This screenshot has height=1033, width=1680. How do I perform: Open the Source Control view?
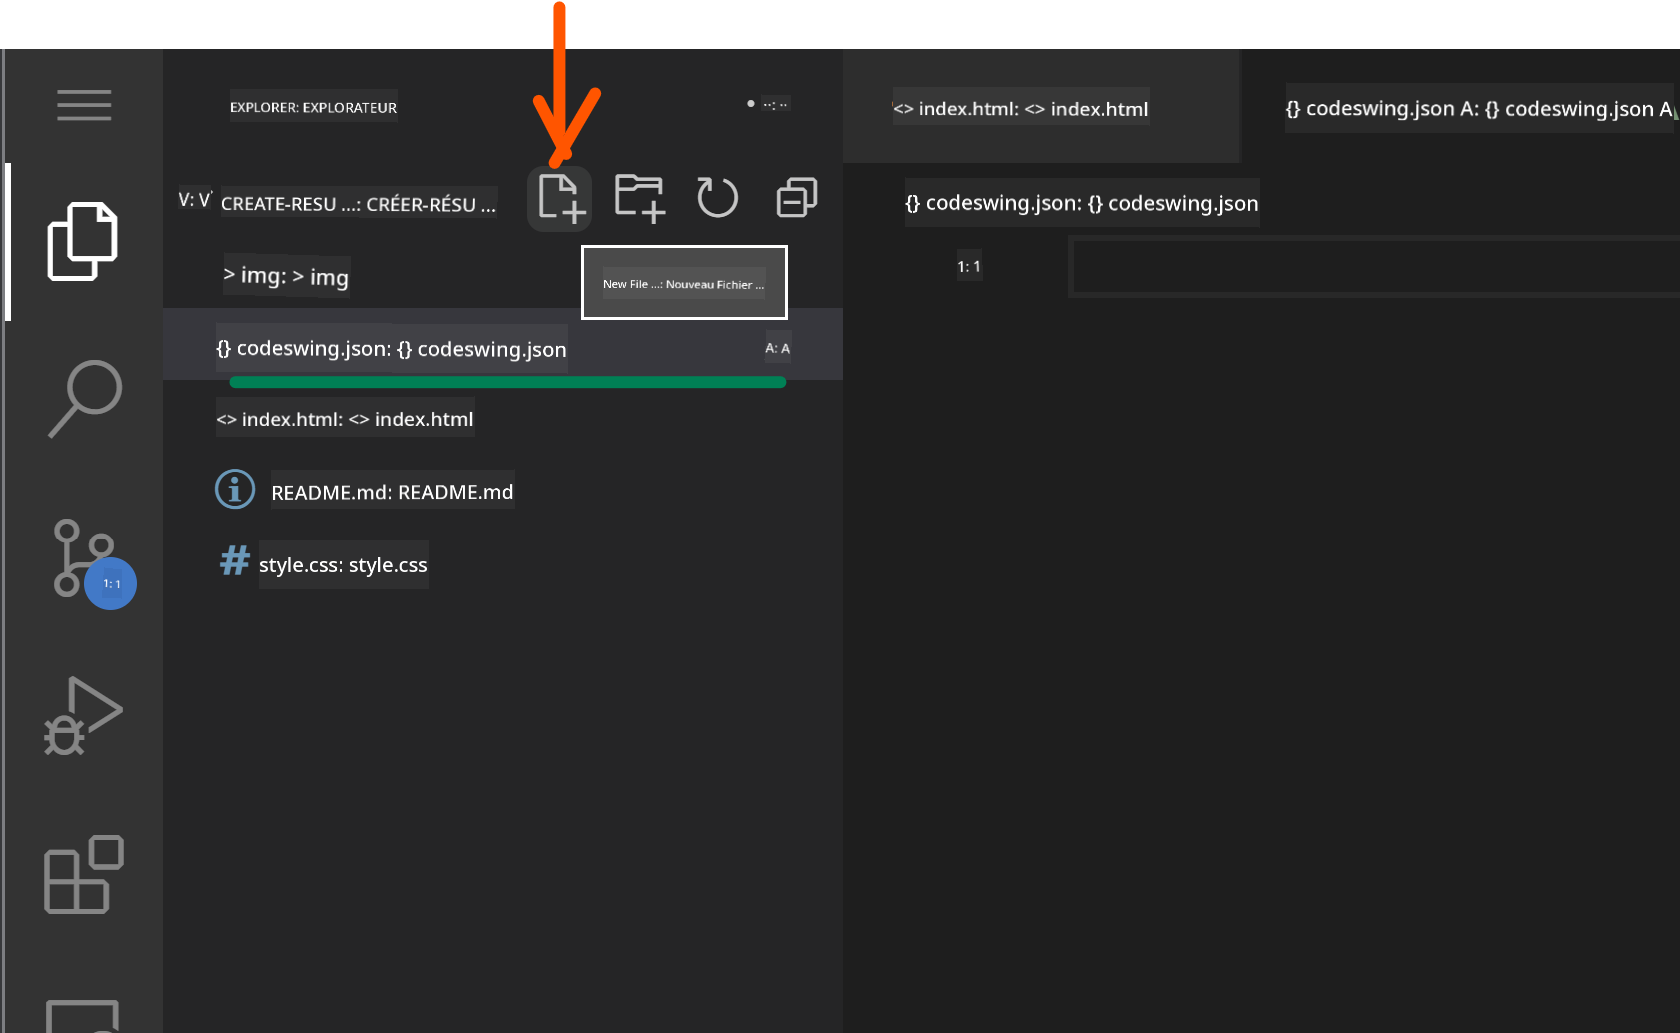pos(84,560)
